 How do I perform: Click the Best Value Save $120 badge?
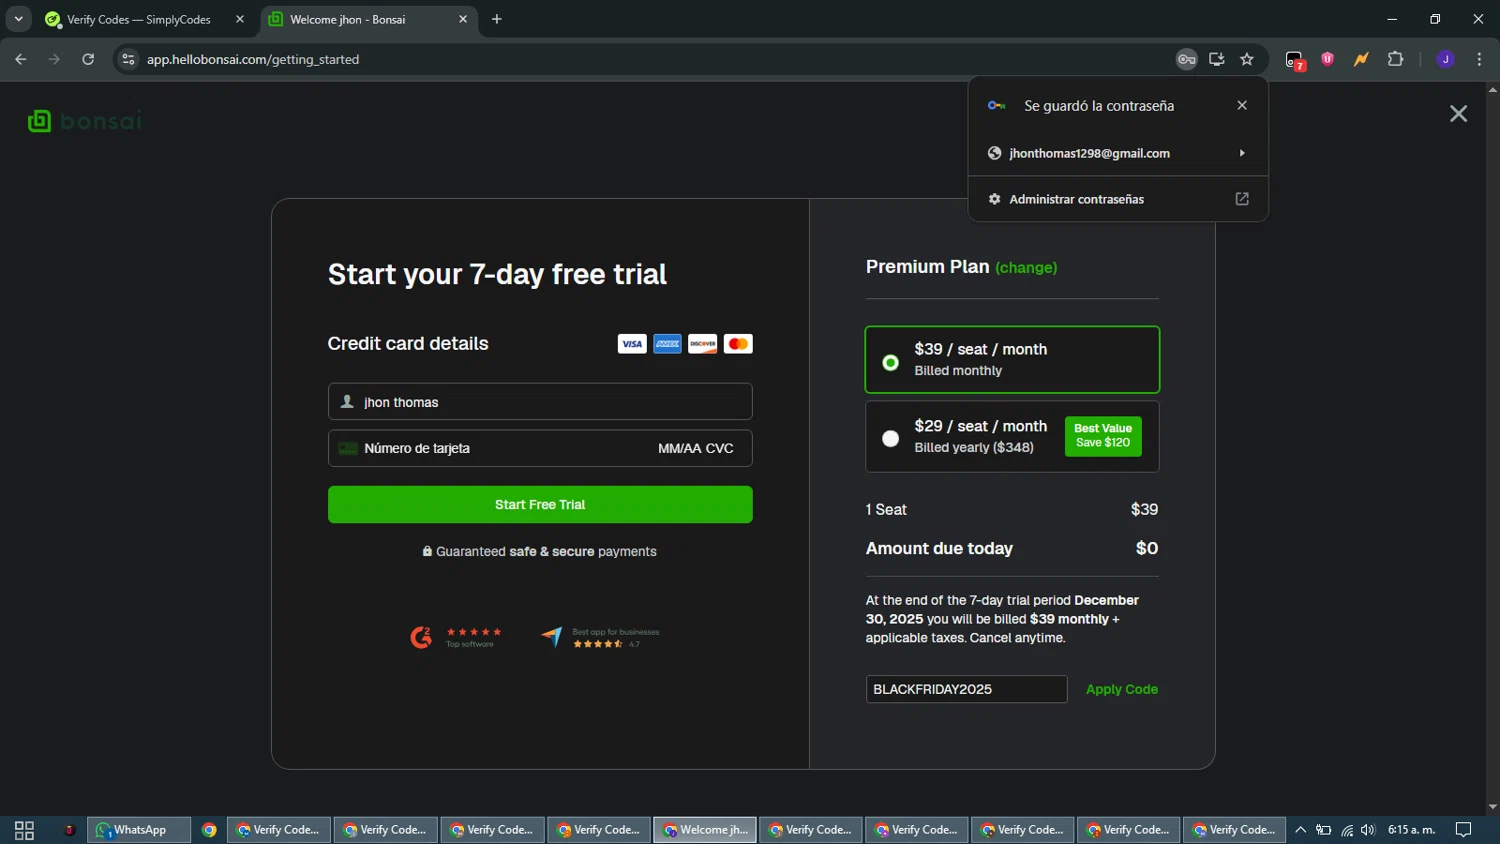(x=1103, y=436)
